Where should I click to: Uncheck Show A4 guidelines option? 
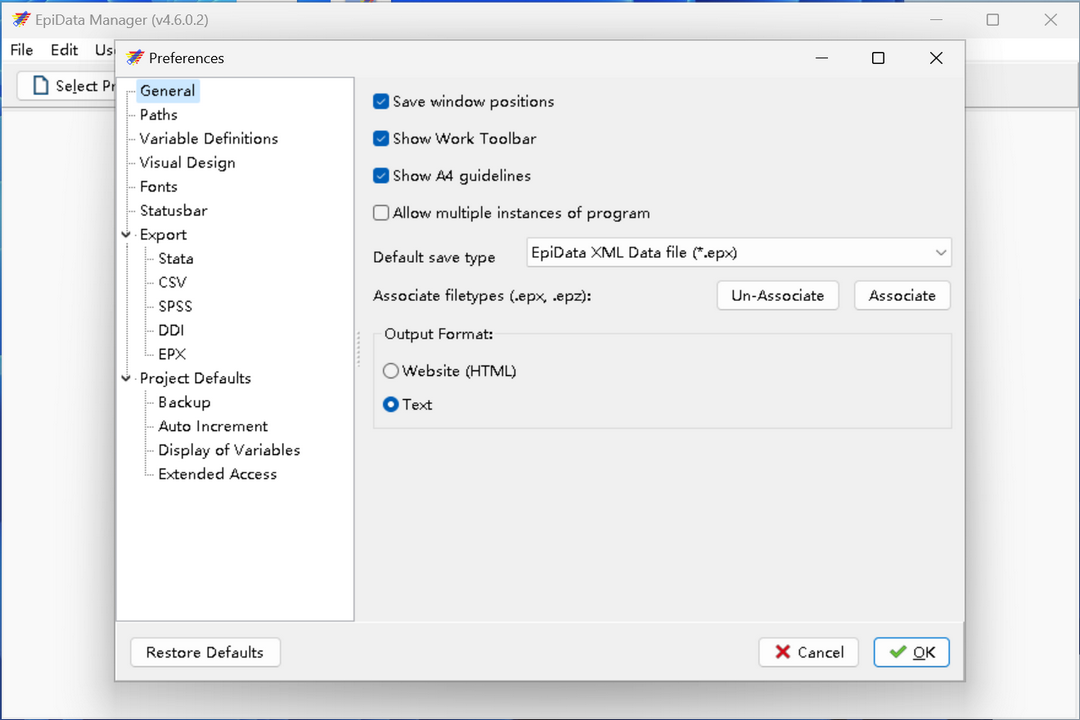381,176
